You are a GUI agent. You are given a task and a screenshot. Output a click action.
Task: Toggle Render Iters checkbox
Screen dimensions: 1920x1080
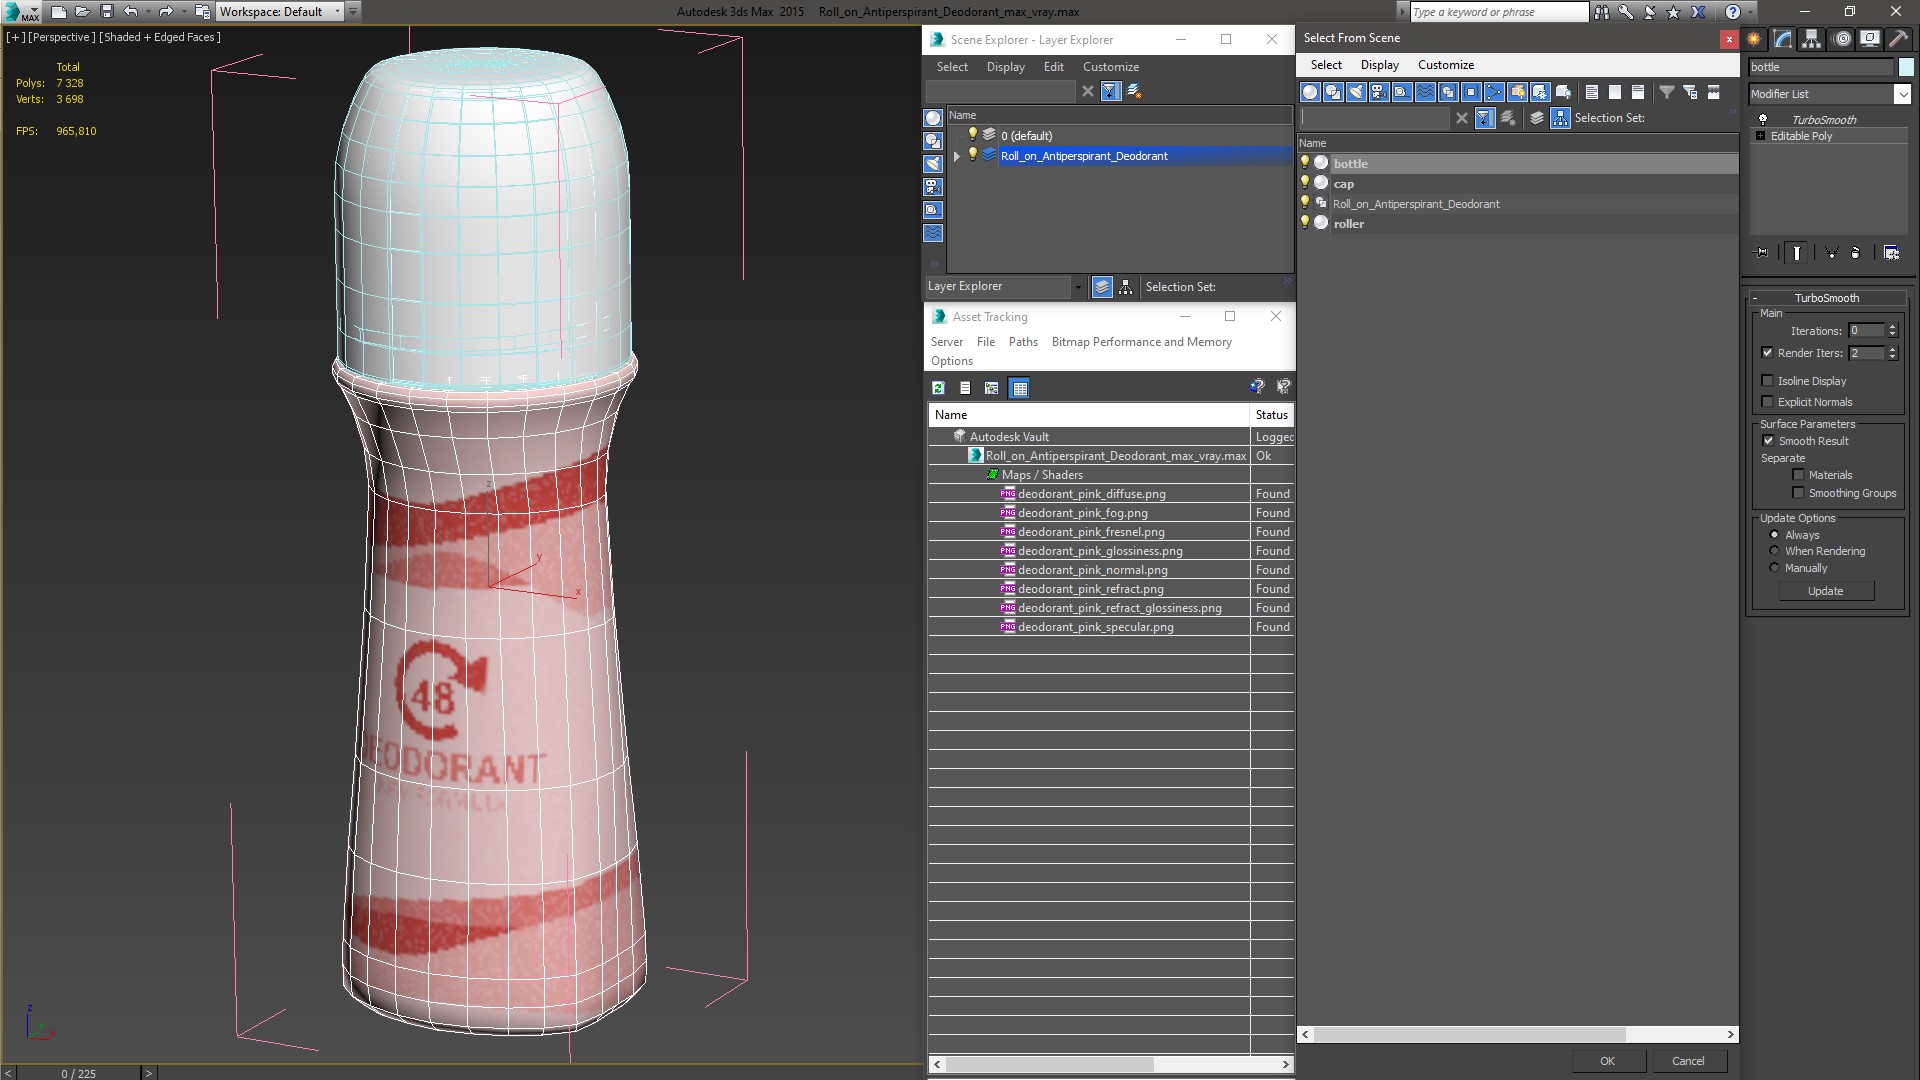[x=1767, y=353]
